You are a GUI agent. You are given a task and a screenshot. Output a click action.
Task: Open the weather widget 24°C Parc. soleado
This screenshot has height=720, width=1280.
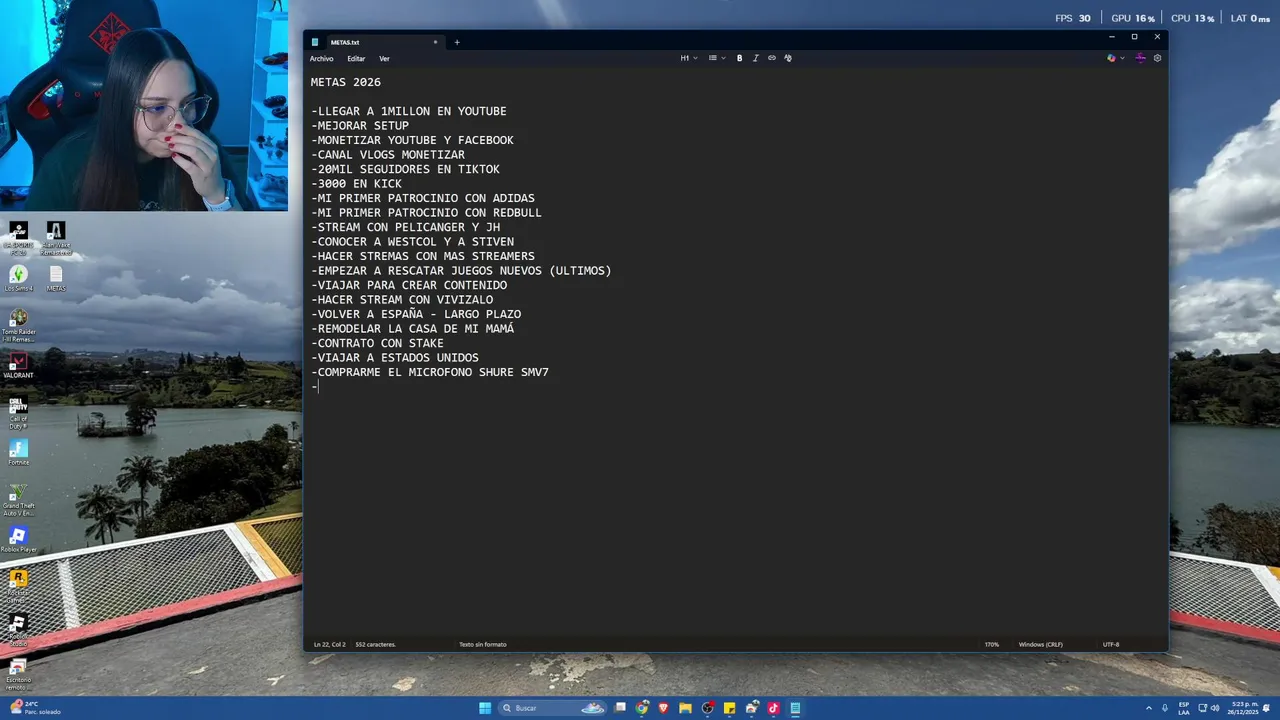point(36,708)
